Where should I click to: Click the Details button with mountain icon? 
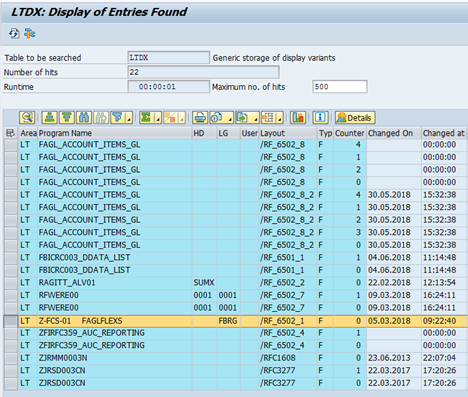click(x=355, y=118)
